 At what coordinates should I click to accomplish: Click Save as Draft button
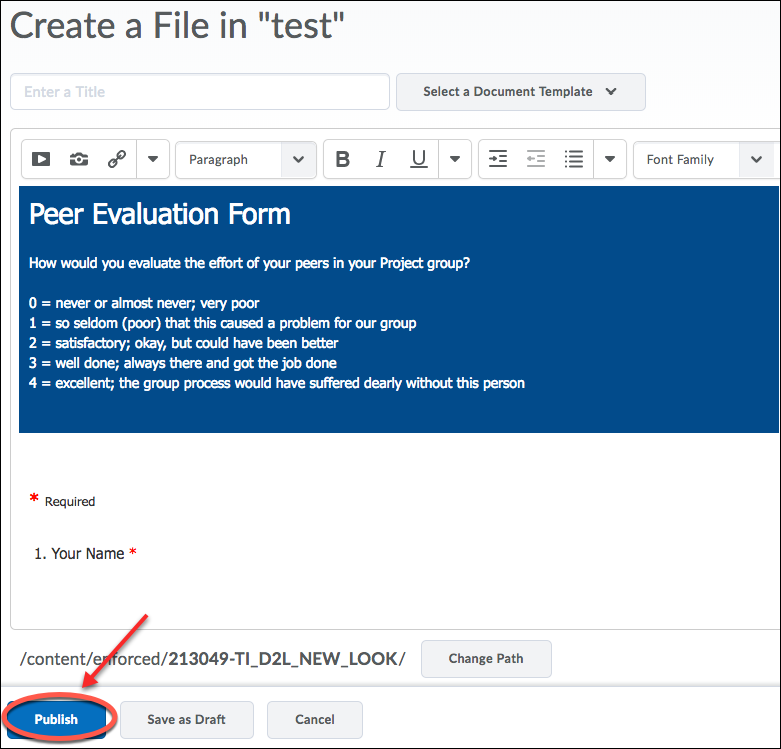pyautogui.click(x=187, y=720)
